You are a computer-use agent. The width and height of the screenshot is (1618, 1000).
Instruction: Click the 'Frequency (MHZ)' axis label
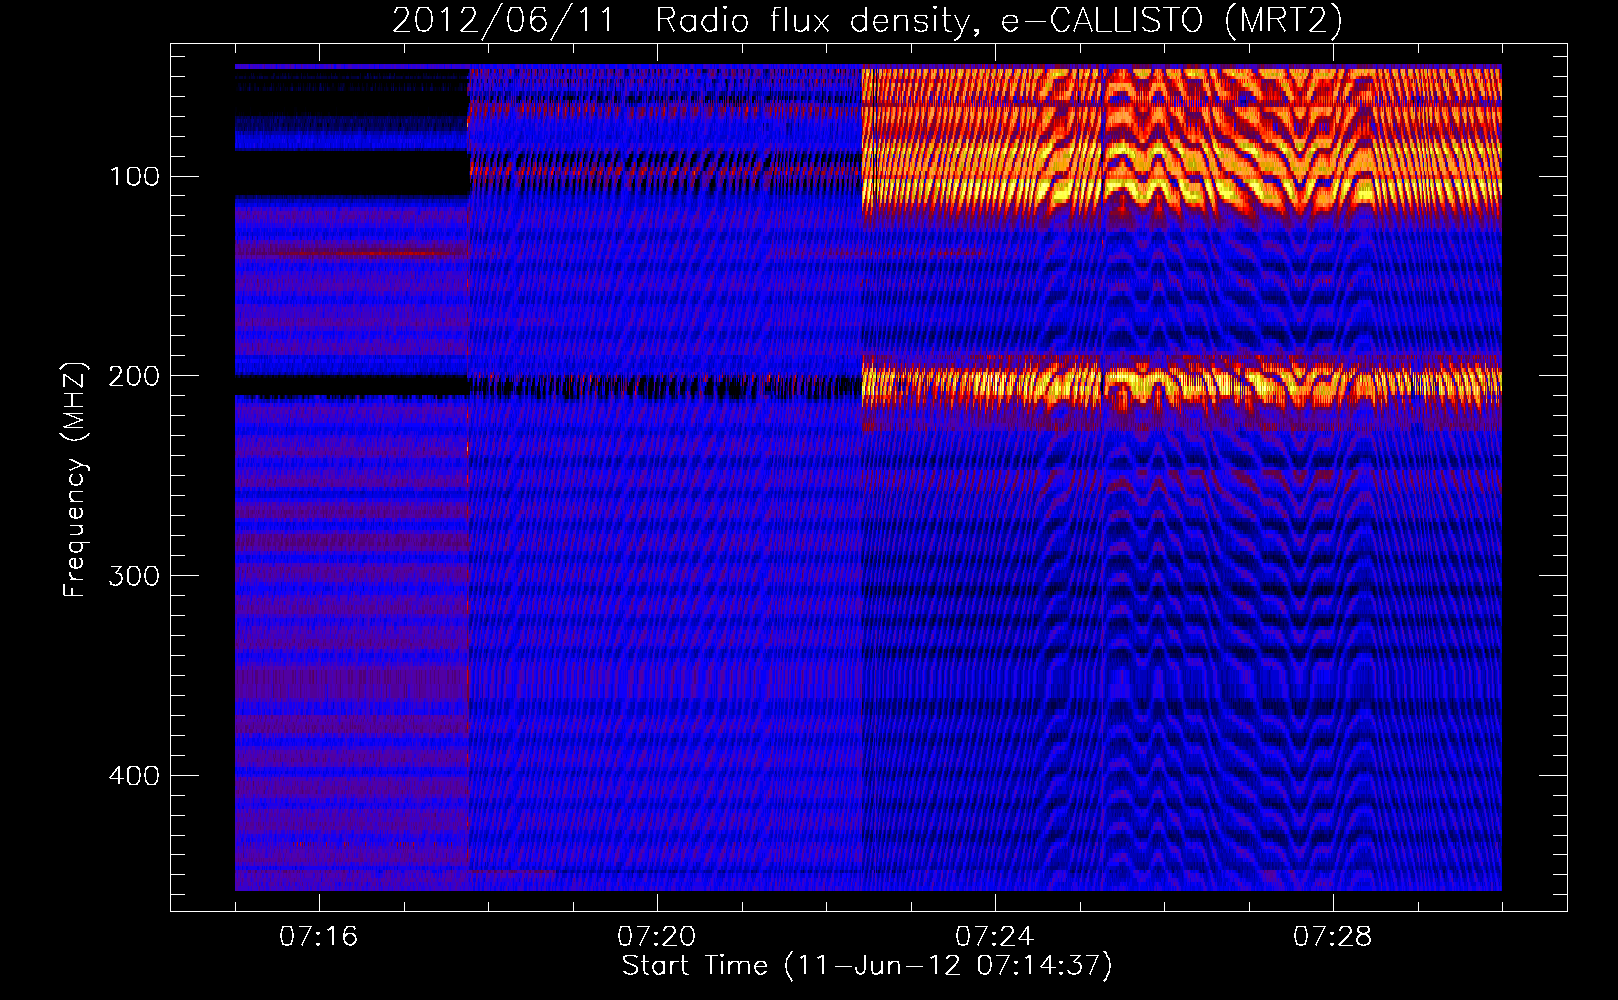click(x=75, y=480)
